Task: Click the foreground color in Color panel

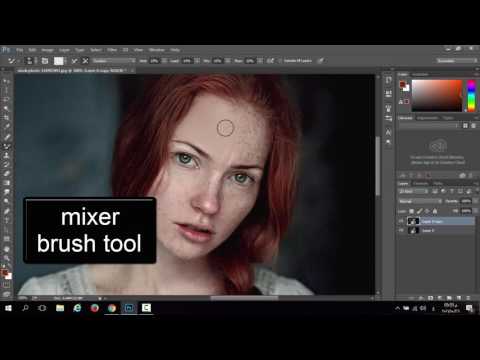Action: click(x=403, y=85)
